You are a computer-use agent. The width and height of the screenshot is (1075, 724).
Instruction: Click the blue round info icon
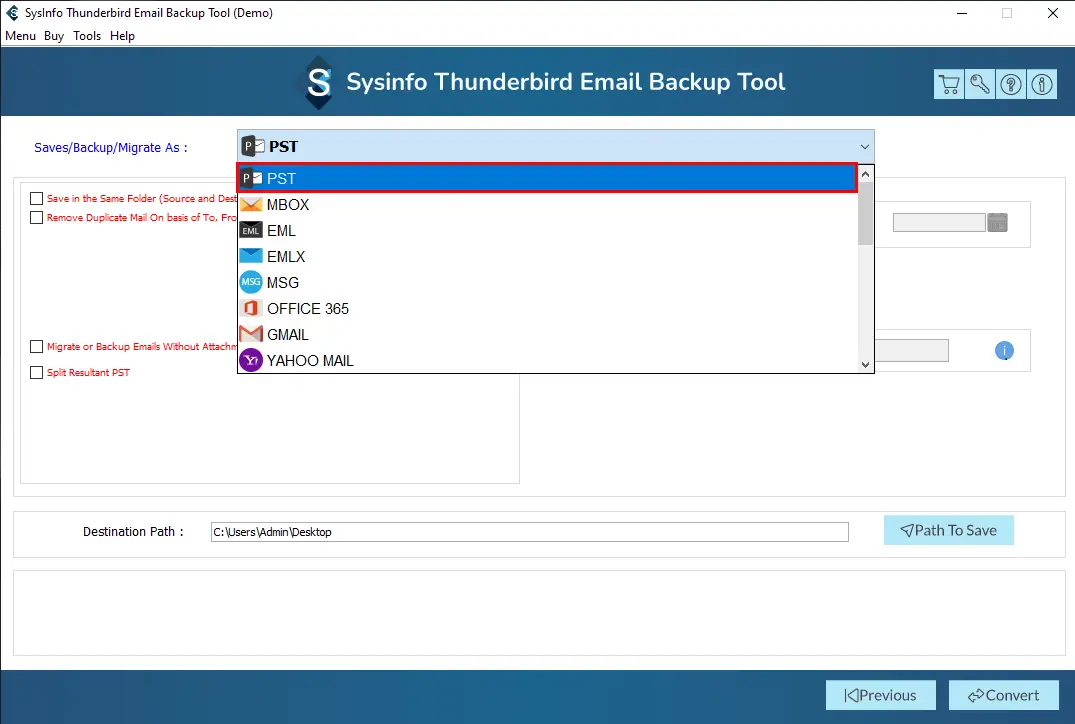tap(1004, 351)
